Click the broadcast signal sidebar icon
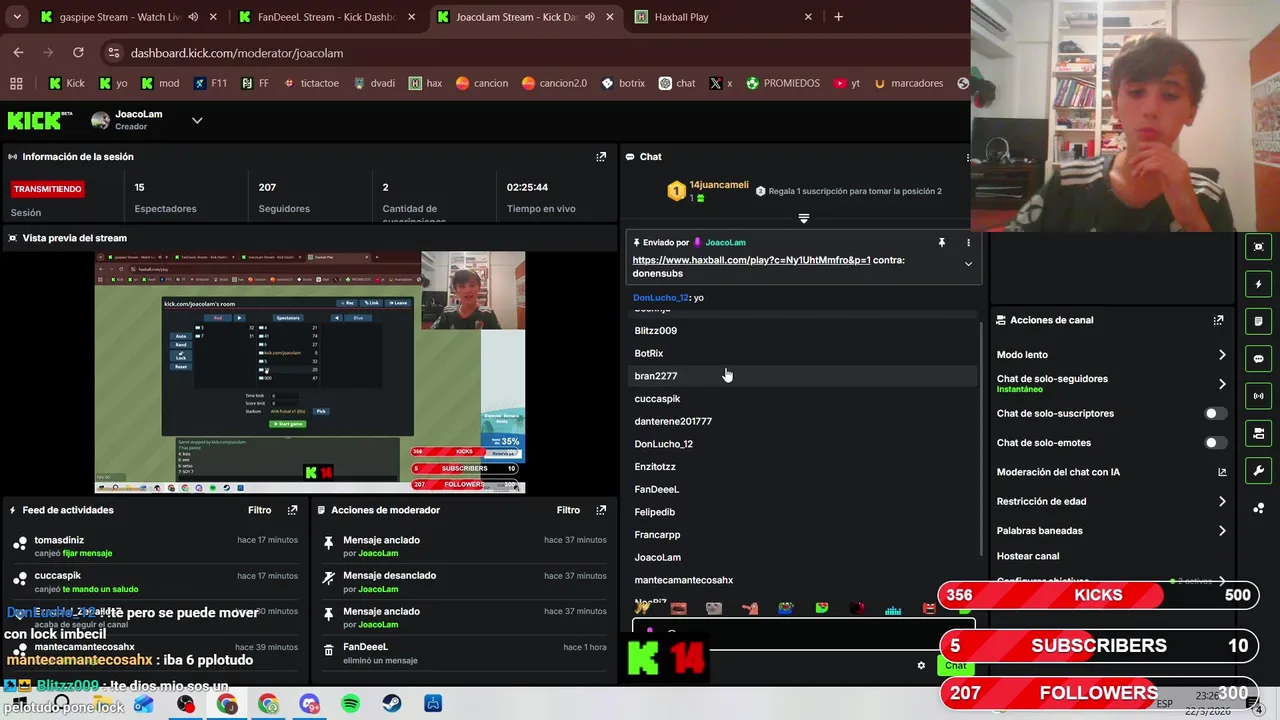Image resolution: width=1280 pixels, height=720 pixels. click(1258, 396)
